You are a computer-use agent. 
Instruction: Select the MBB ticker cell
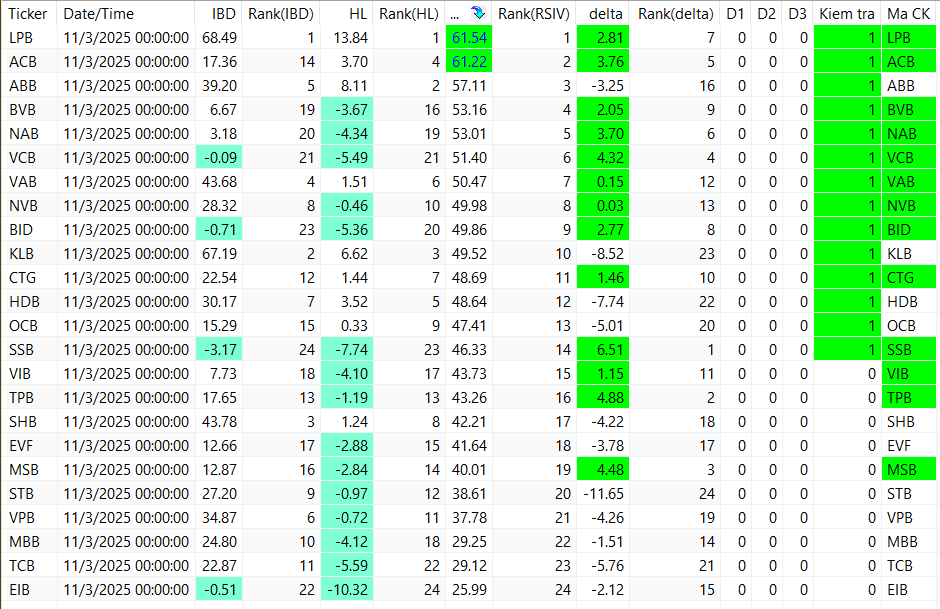tap(29, 541)
